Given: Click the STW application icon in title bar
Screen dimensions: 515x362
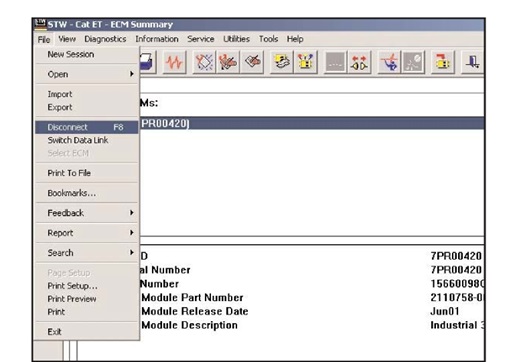Looking at the screenshot, I should coord(40,24).
